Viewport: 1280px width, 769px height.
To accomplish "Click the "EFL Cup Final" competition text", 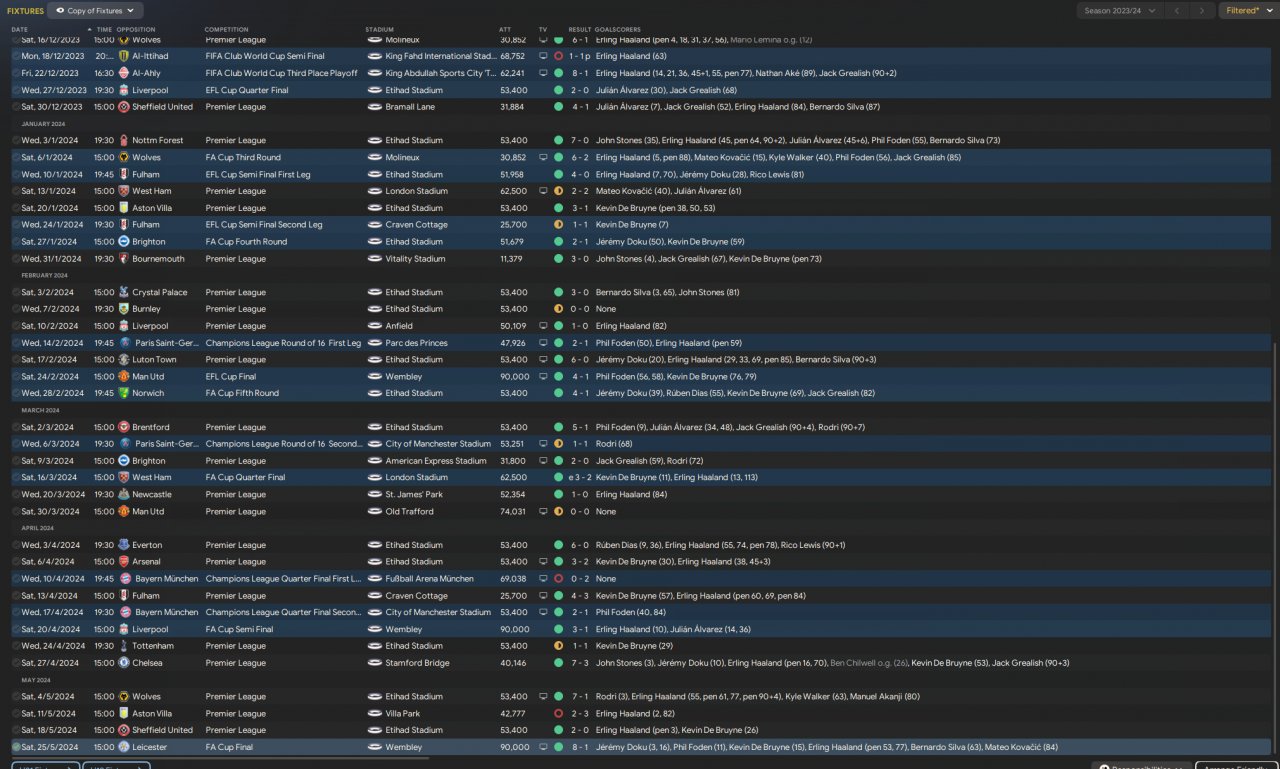I will pyautogui.click(x=232, y=377).
